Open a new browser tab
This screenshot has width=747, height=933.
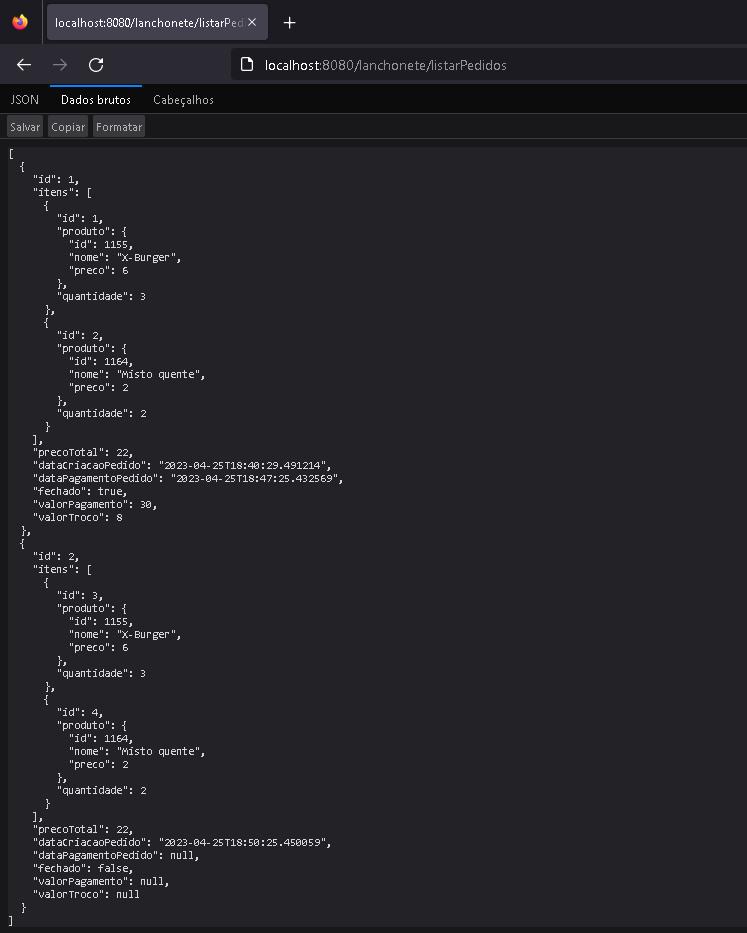coord(290,20)
